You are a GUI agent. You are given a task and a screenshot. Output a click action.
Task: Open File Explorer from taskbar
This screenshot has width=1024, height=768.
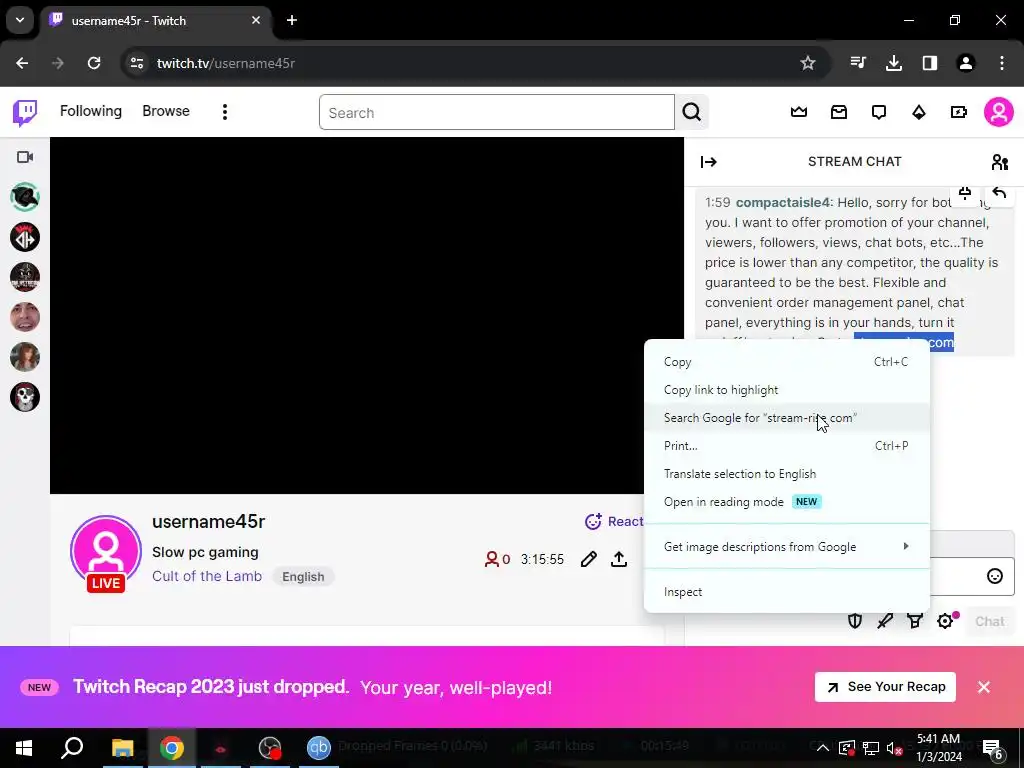tap(122, 748)
